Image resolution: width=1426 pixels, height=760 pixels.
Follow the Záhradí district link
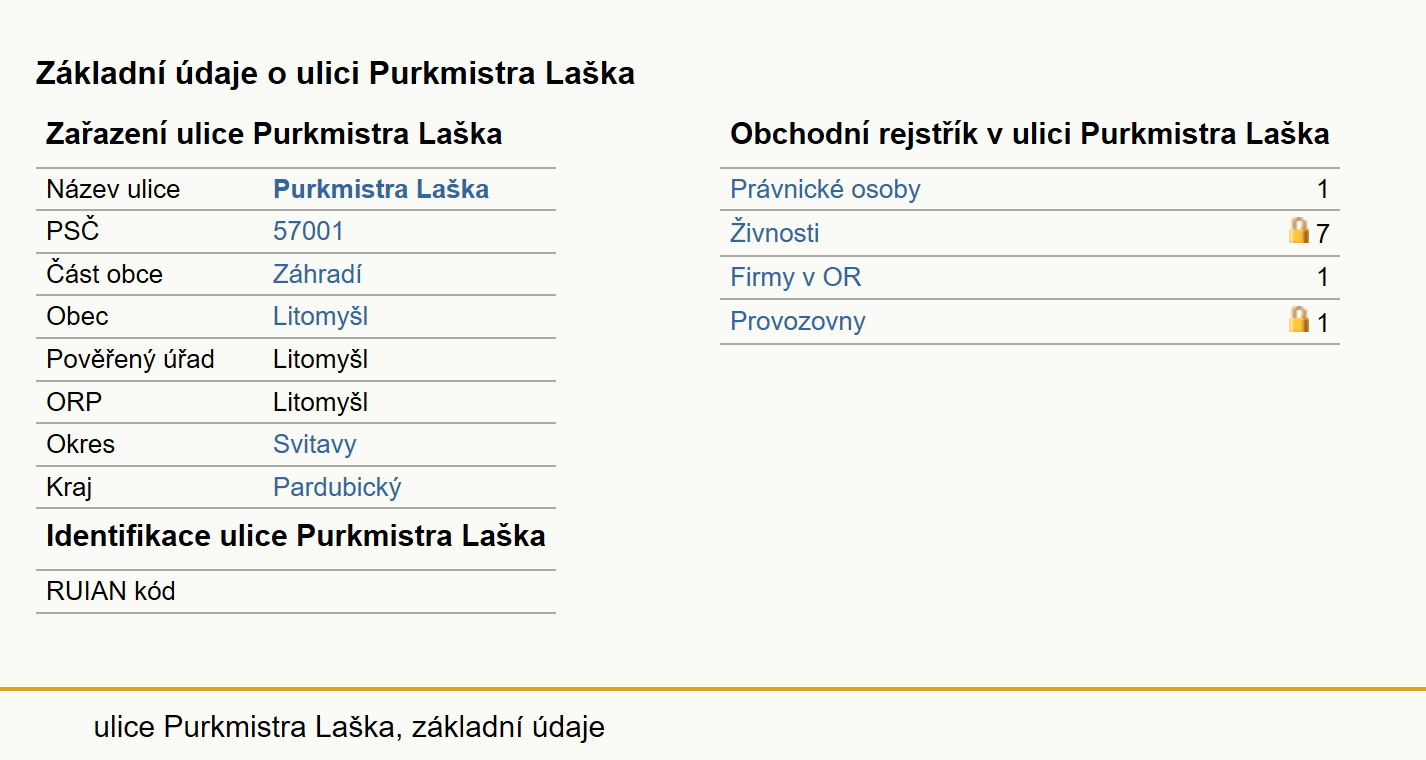(317, 274)
